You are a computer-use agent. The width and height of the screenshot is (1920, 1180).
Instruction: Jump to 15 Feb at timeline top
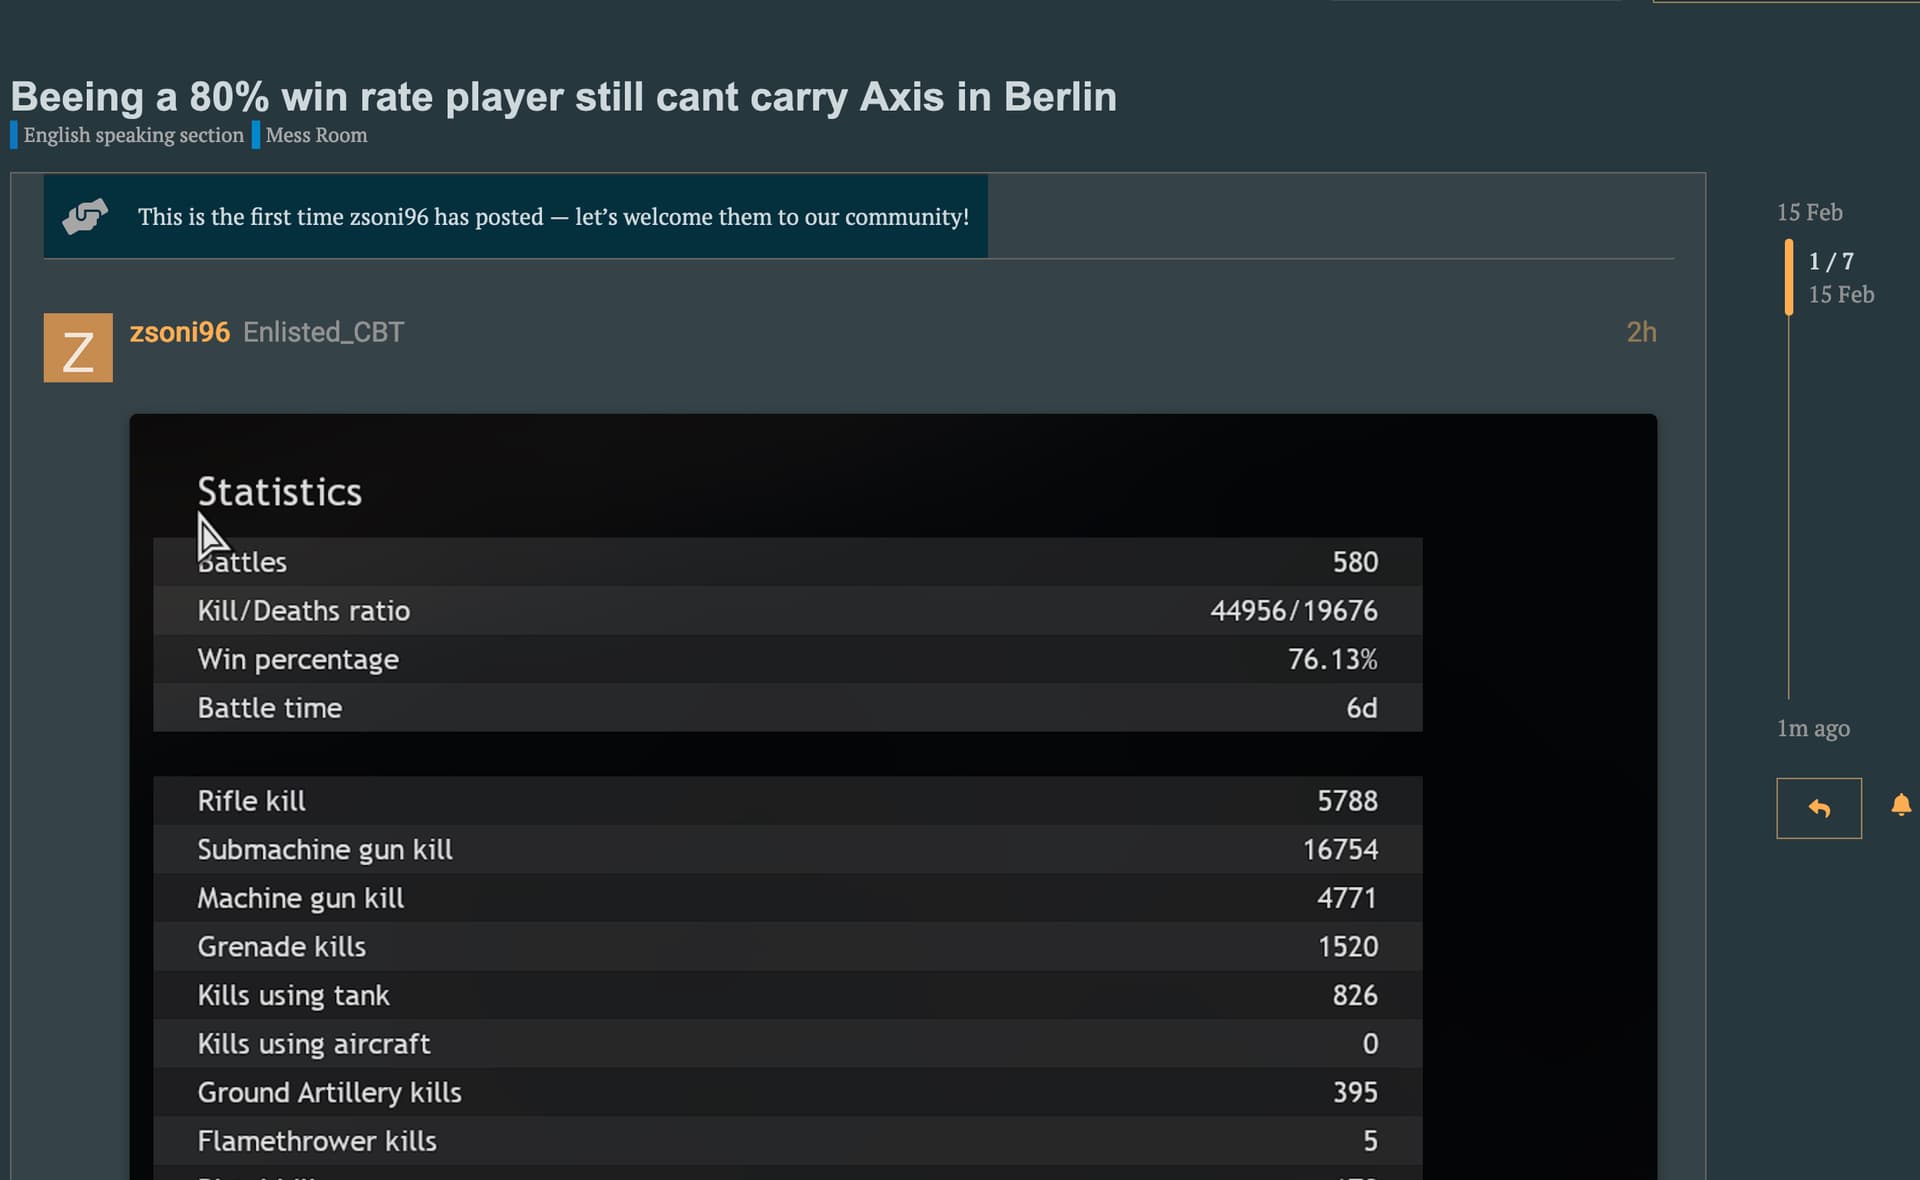1809,212
